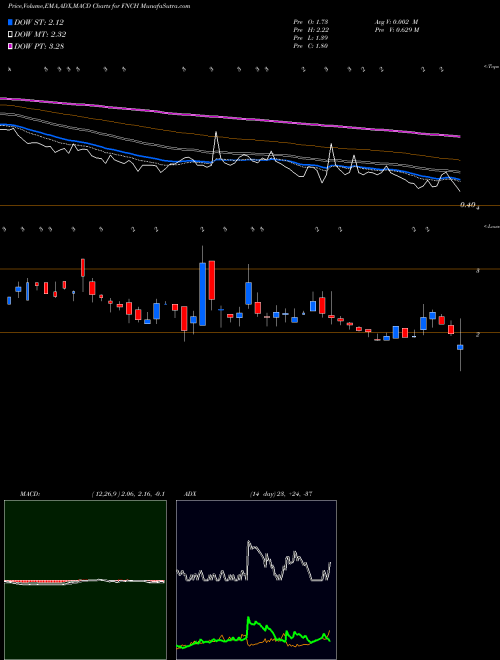Screen dimensions: 500x660
Task: Click the 'Pre V: 0.629 M' value
Action: 396,30
